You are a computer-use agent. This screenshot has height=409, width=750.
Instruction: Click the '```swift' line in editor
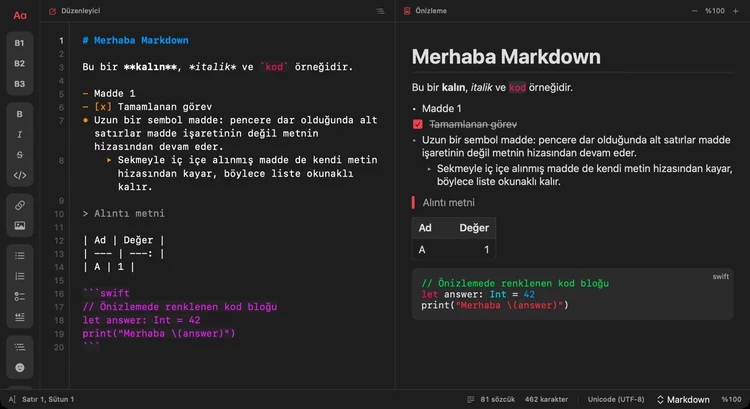point(106,293)
